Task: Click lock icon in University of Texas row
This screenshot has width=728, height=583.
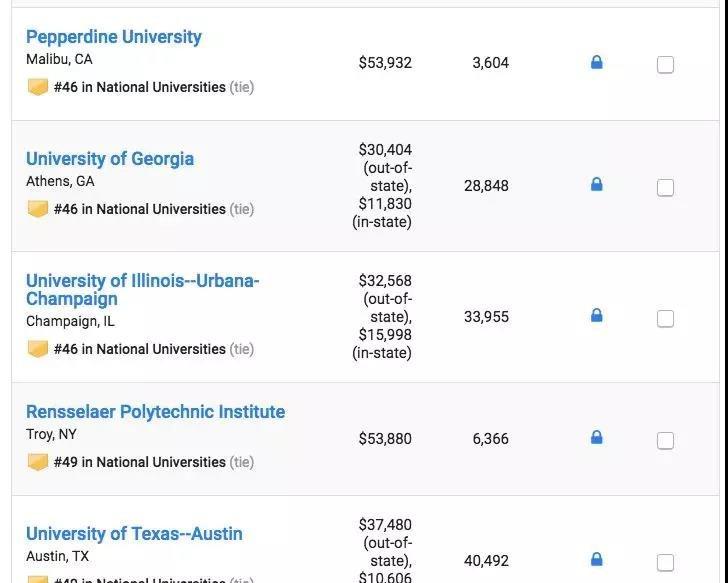Action: point(597,560)
